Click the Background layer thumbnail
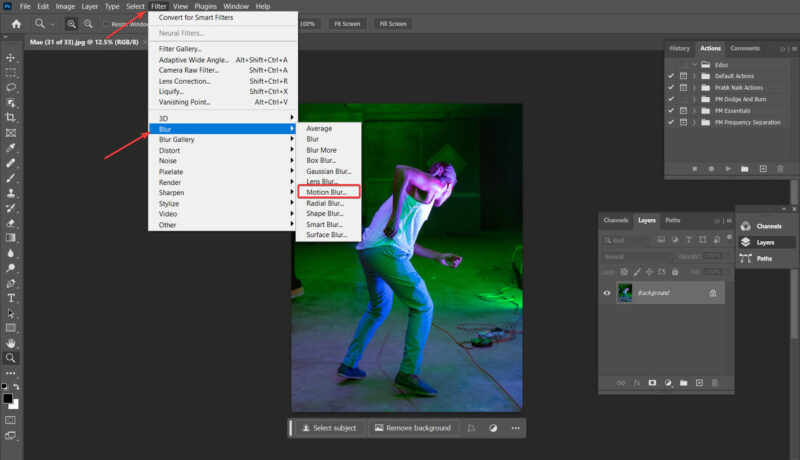800x460 pixels. coord(625,293)
